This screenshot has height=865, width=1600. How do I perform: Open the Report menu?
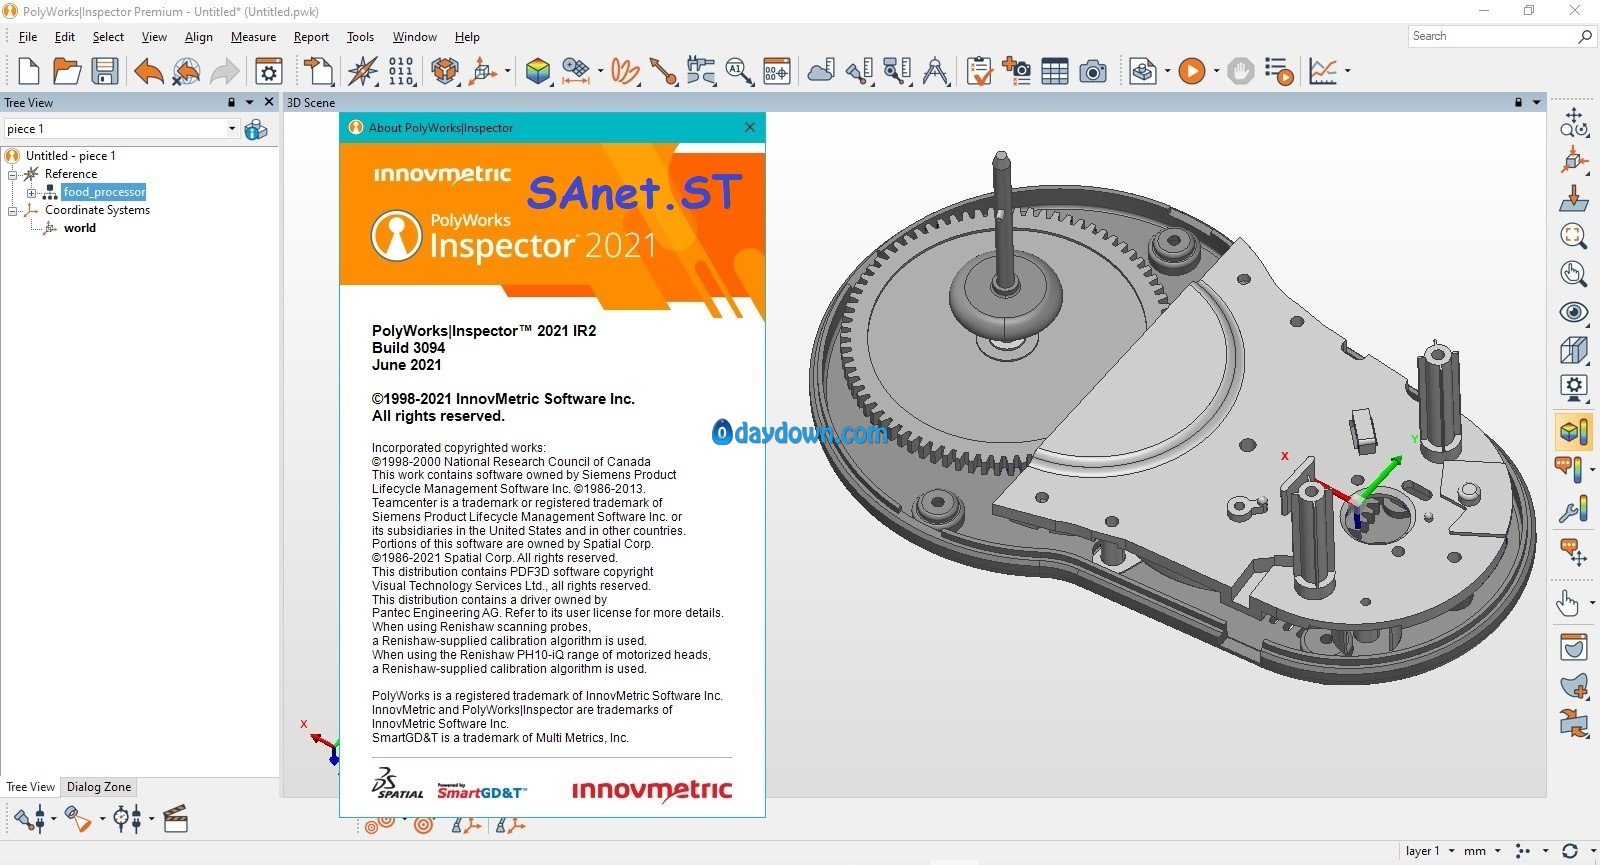point(311,37)
